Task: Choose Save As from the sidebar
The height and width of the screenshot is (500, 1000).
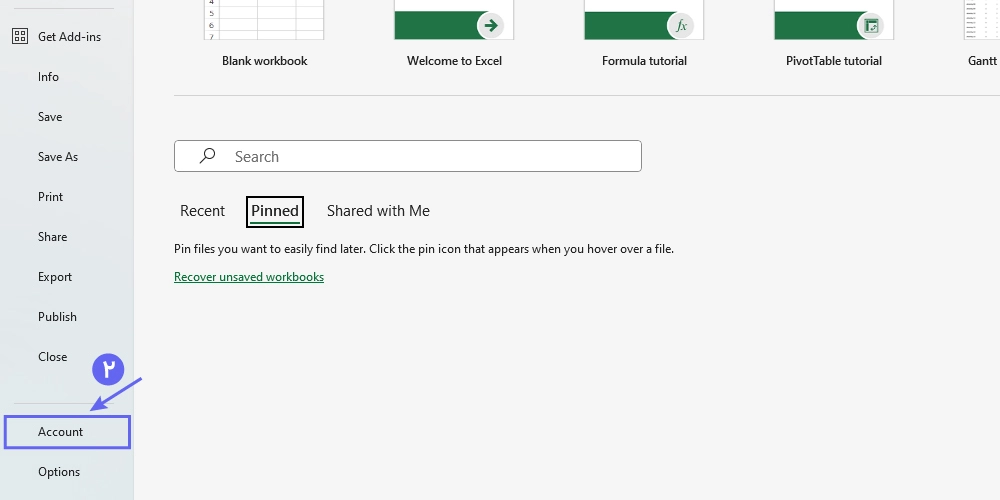Action: 58,157
